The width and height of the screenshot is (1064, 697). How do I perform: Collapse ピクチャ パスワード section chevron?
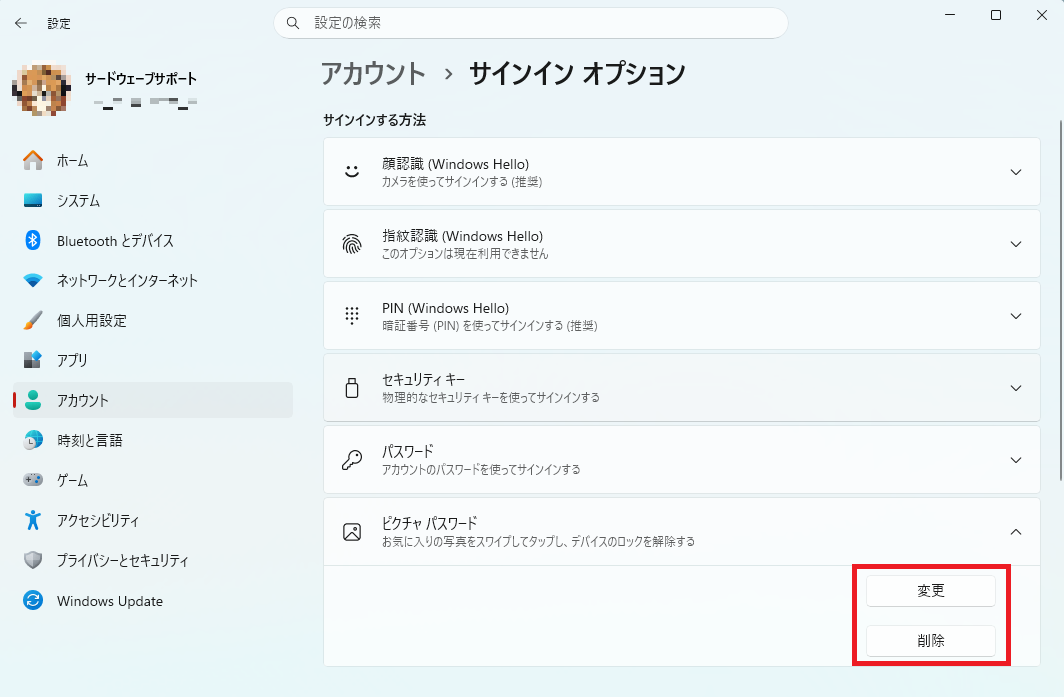[1016, 531]
